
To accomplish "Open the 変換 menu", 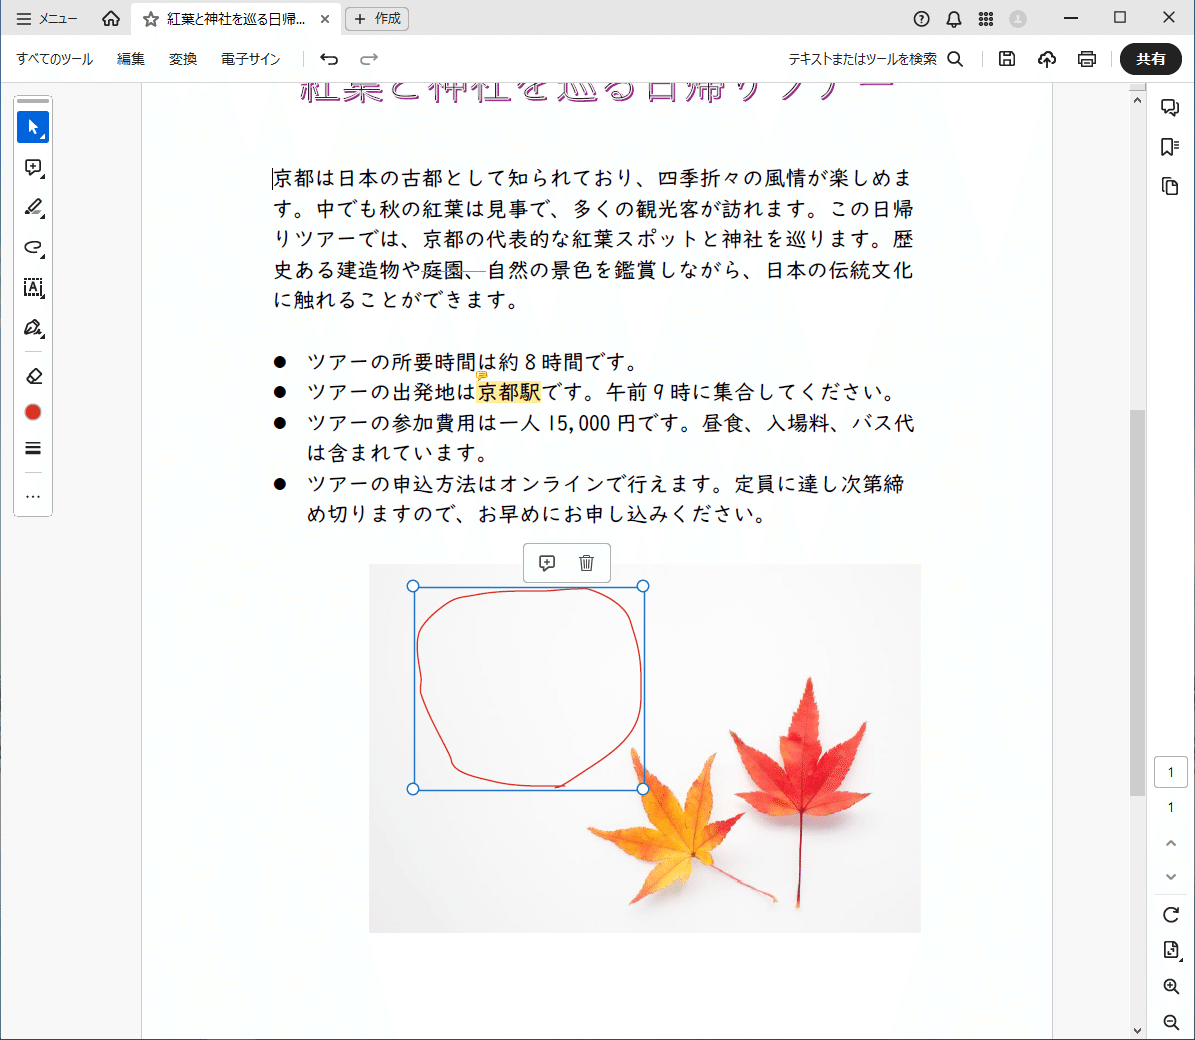I will 183,59.
